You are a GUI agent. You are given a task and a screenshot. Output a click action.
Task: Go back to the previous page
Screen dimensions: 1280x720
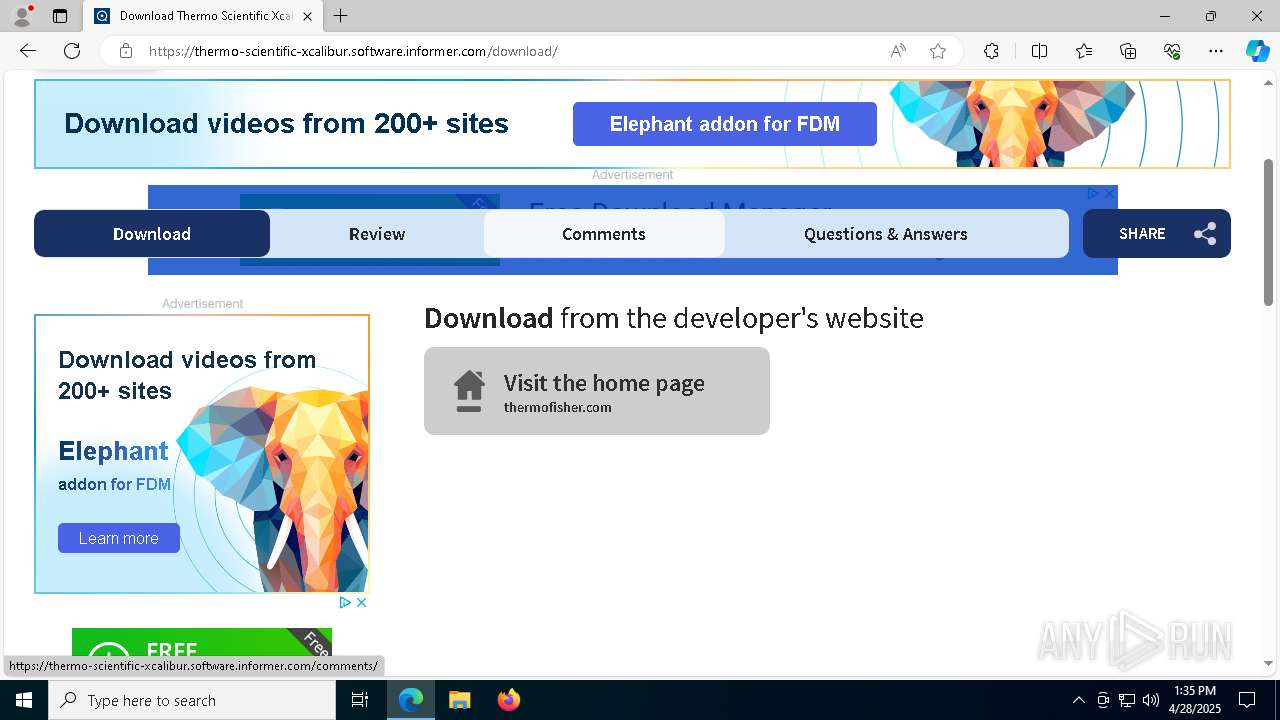[28, 51]
